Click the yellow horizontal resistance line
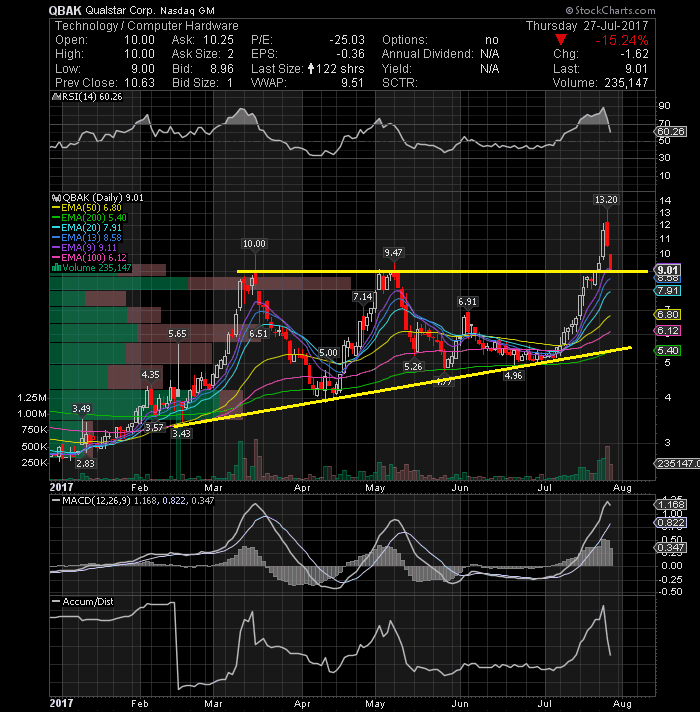Viewport: 700px width, 712px height. point(442,272)
